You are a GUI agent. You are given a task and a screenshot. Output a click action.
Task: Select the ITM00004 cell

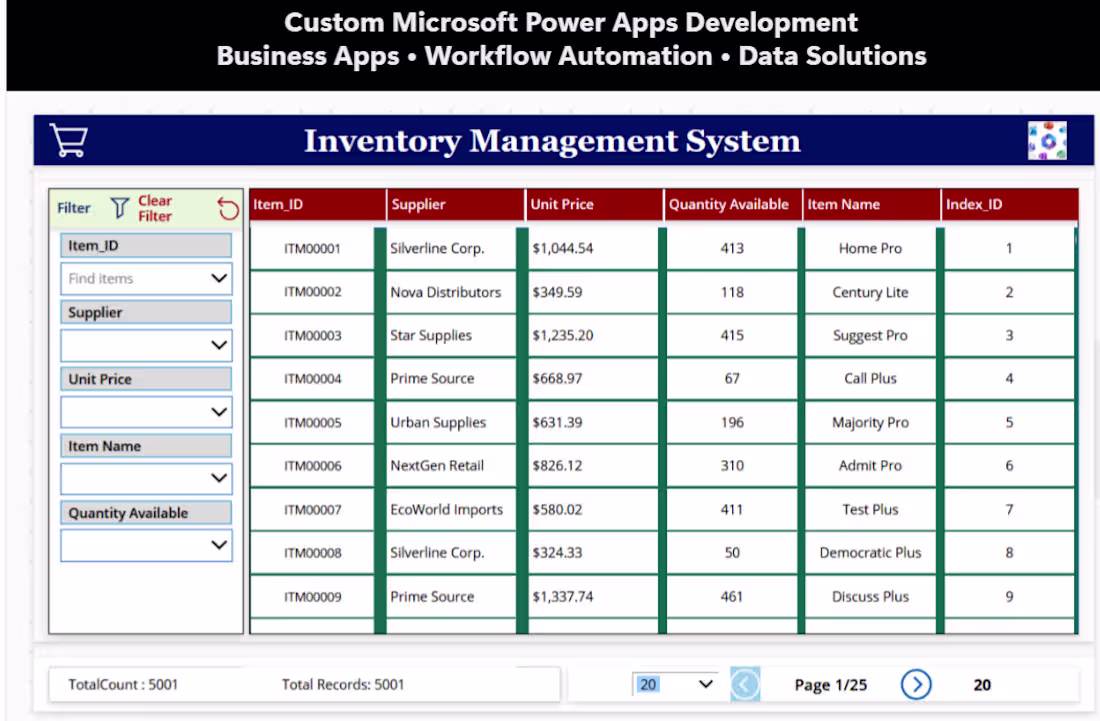coord(312,379)
